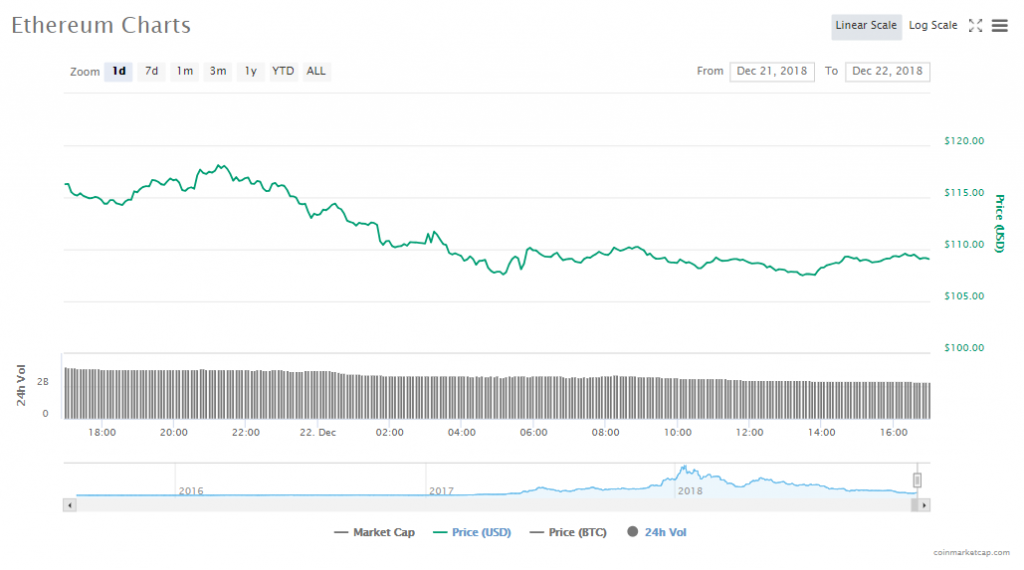Toggle Price (BTC) series in legend
The image size is (1024, 570).
point(568,533)
